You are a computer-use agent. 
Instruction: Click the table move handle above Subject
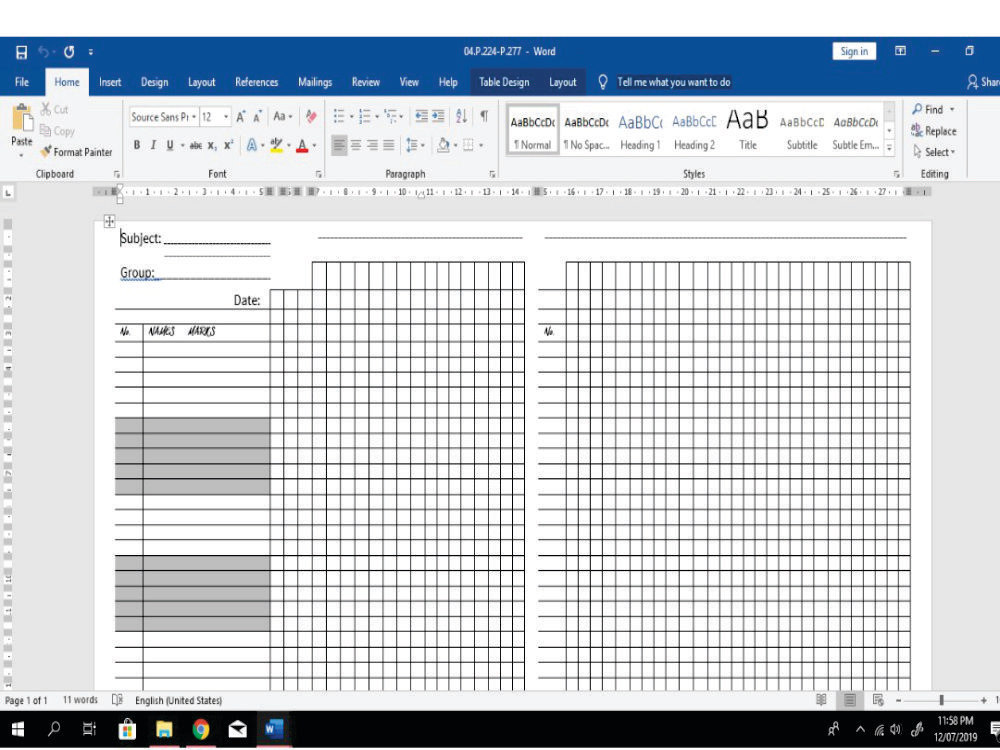pos(109,221)
